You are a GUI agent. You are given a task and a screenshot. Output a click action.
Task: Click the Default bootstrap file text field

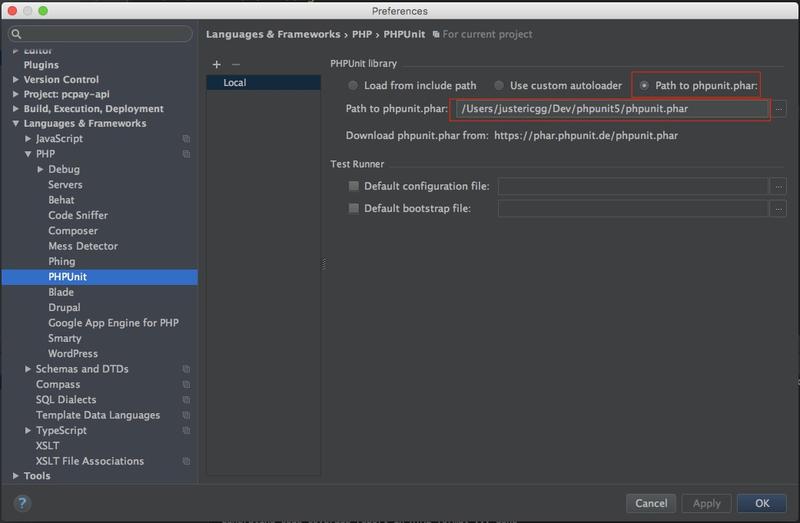click(633, 209)
